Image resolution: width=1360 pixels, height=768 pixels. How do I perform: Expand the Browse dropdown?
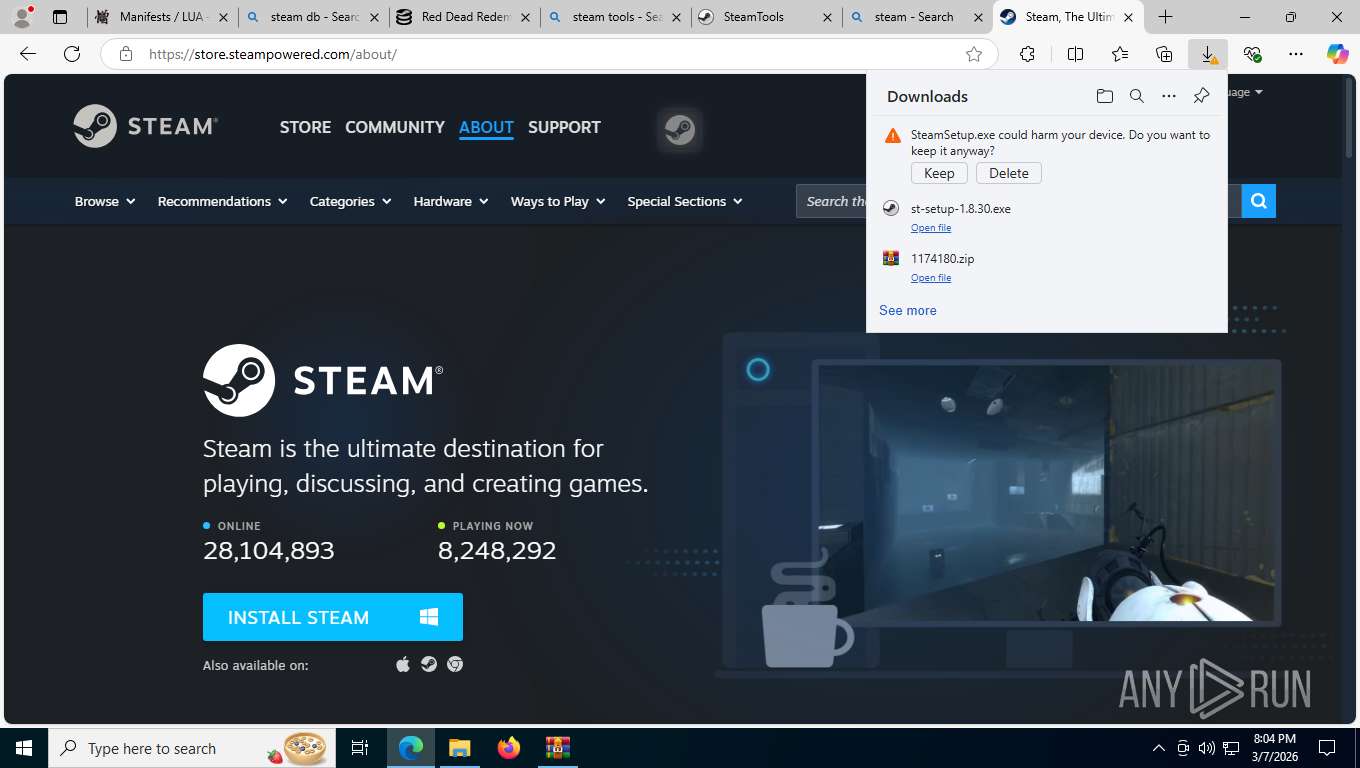click(105, 201)
